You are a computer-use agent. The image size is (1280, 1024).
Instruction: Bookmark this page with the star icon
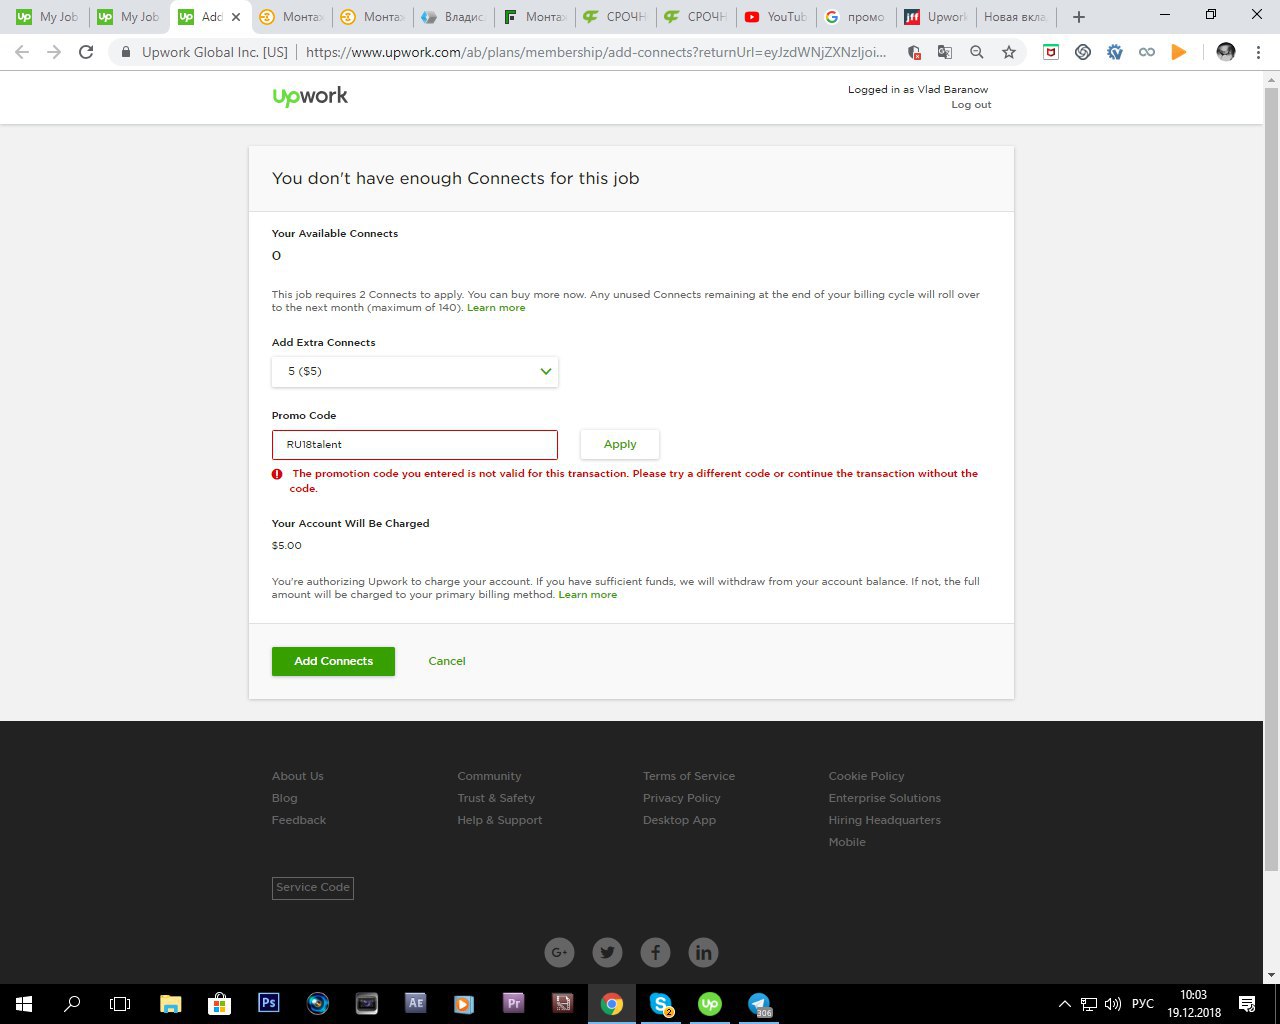coord(1009,52)
